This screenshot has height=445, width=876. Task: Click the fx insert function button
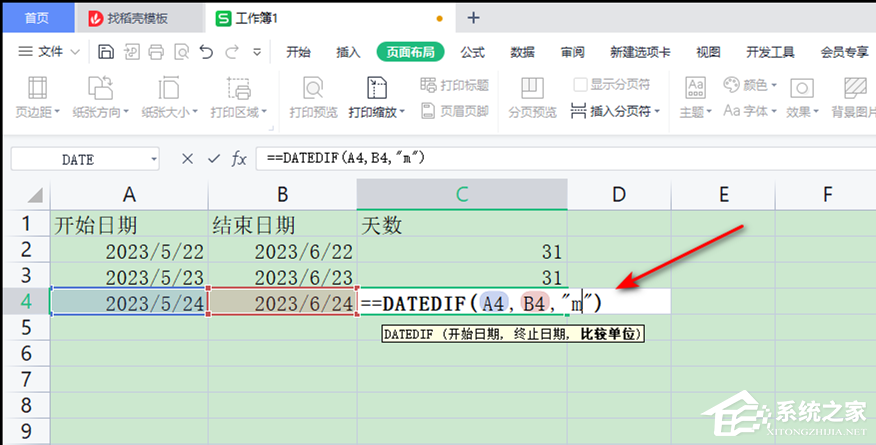click(239, 159)
